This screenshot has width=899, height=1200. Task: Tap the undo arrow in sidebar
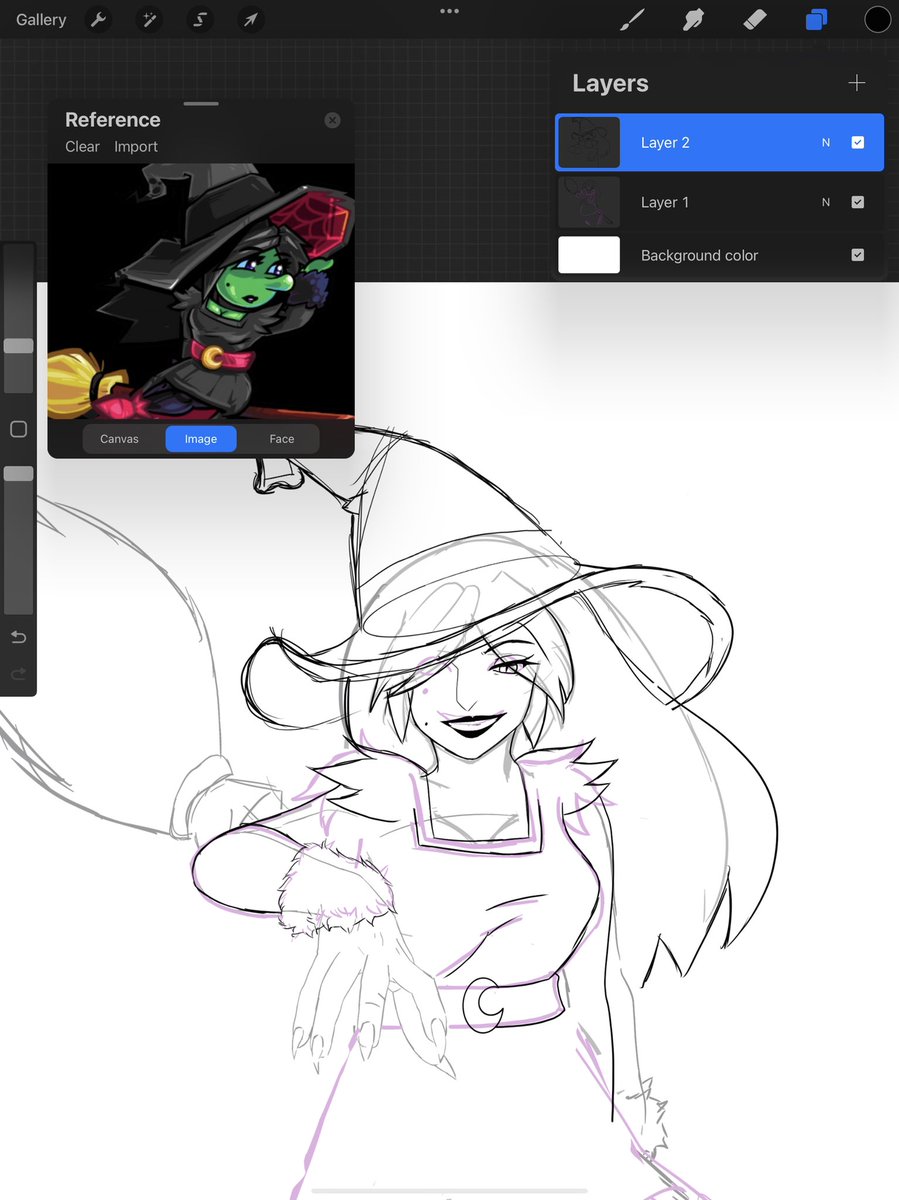click(18, 637)
